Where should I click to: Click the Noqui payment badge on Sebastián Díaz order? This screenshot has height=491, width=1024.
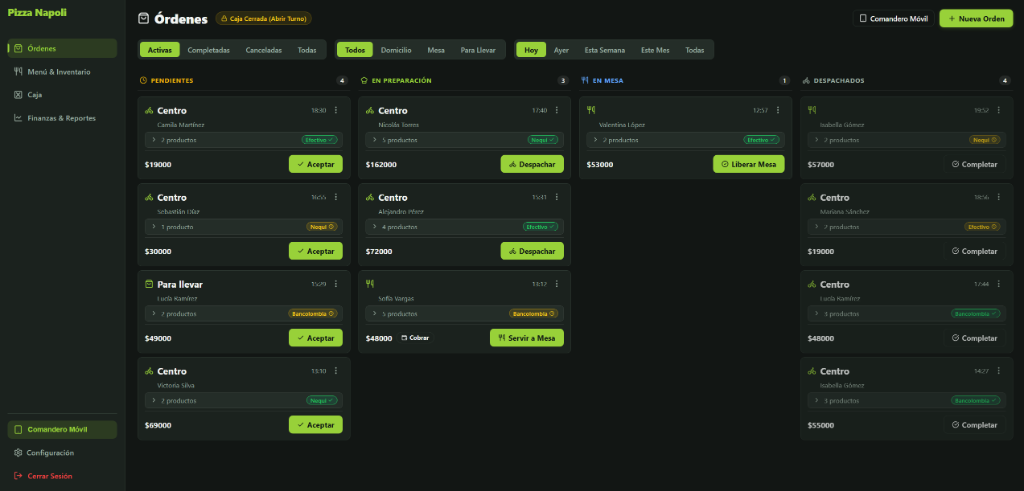pos(322,227)
